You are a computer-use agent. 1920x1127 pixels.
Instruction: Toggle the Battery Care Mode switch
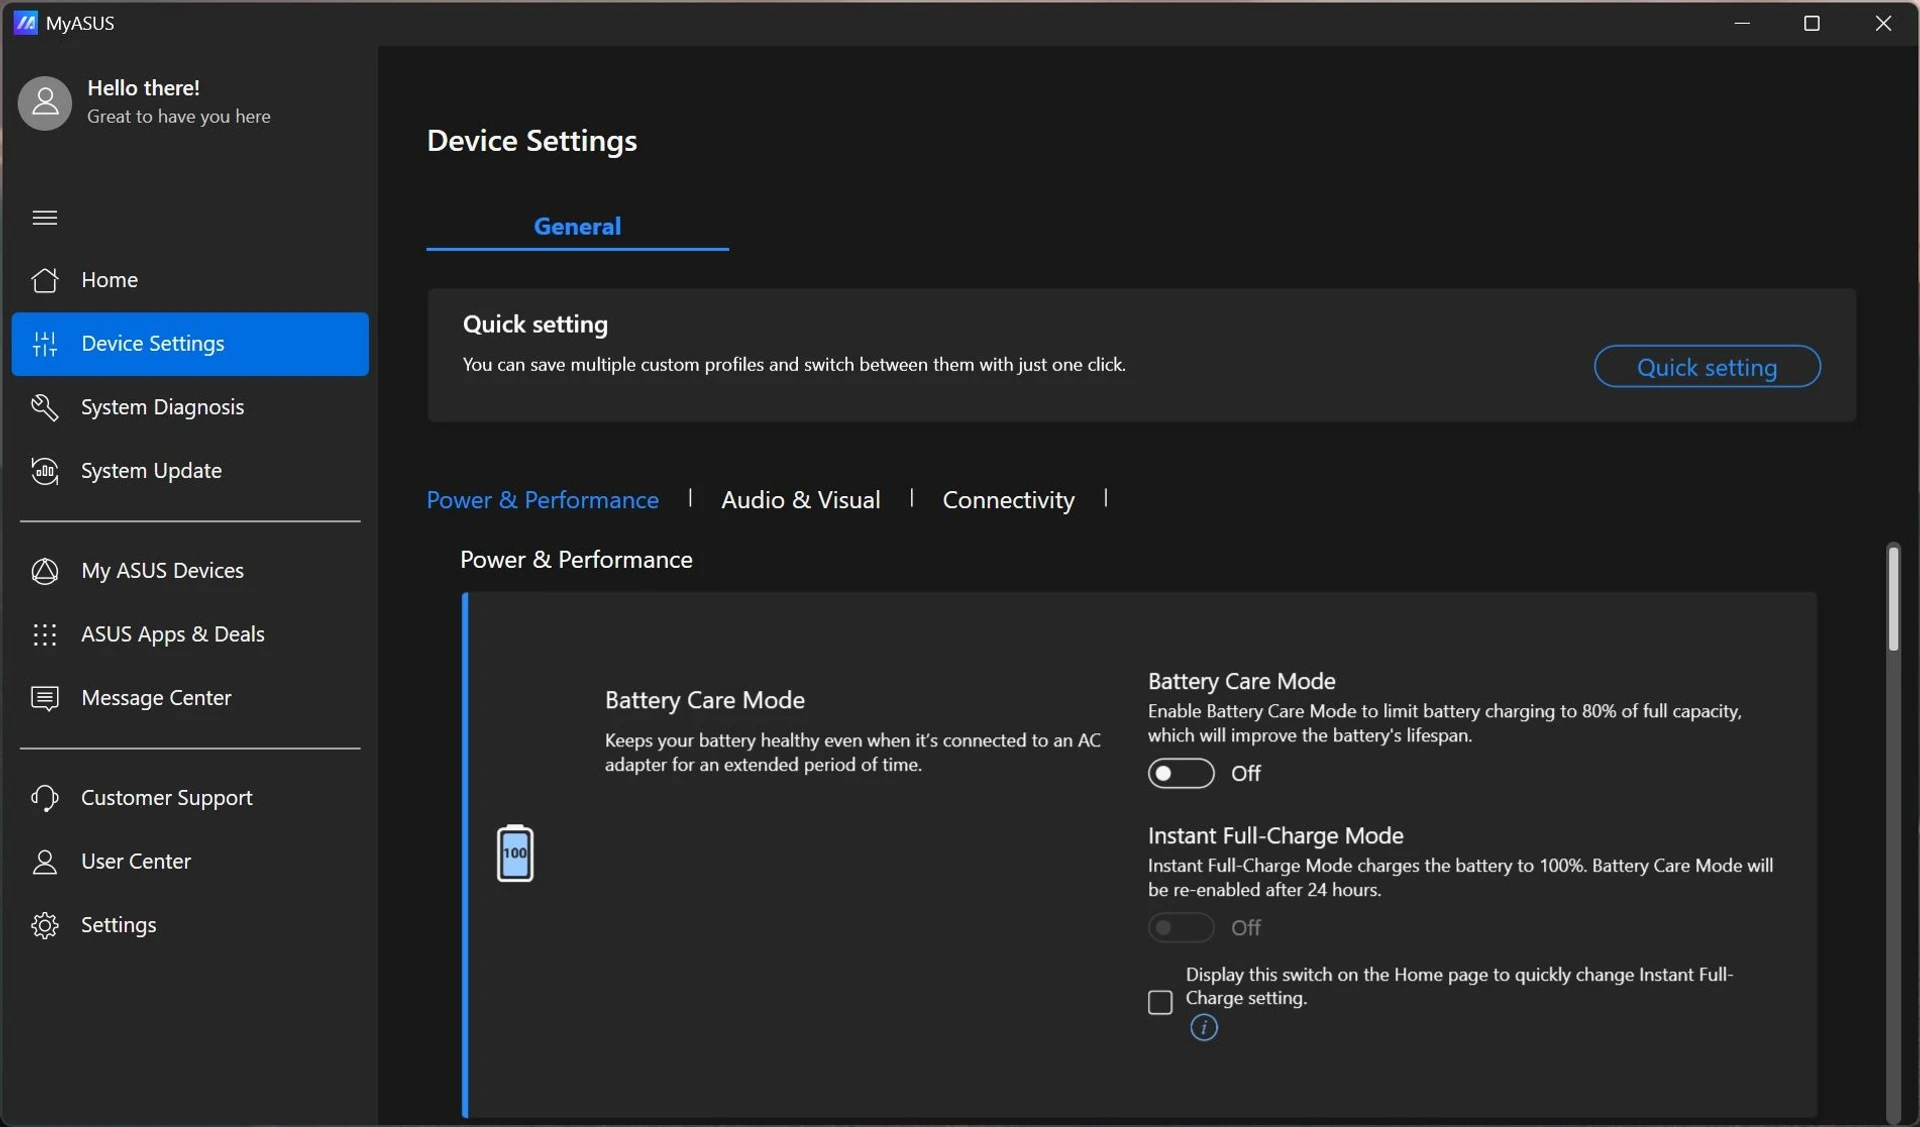1181,773
